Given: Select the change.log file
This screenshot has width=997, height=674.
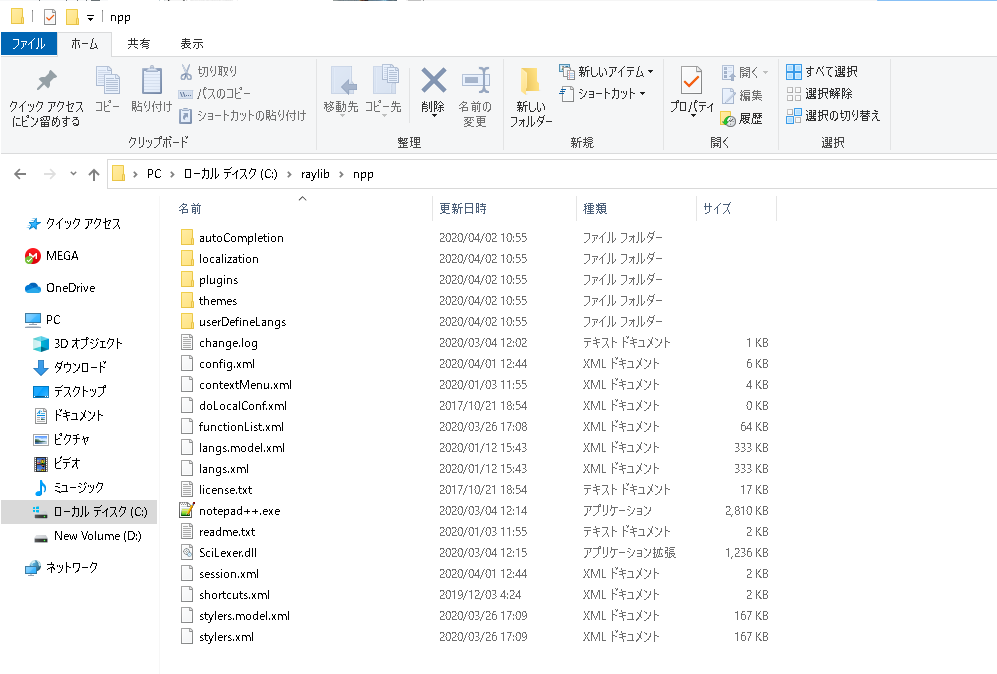Looking at the screenshot, I should point(219,343).
